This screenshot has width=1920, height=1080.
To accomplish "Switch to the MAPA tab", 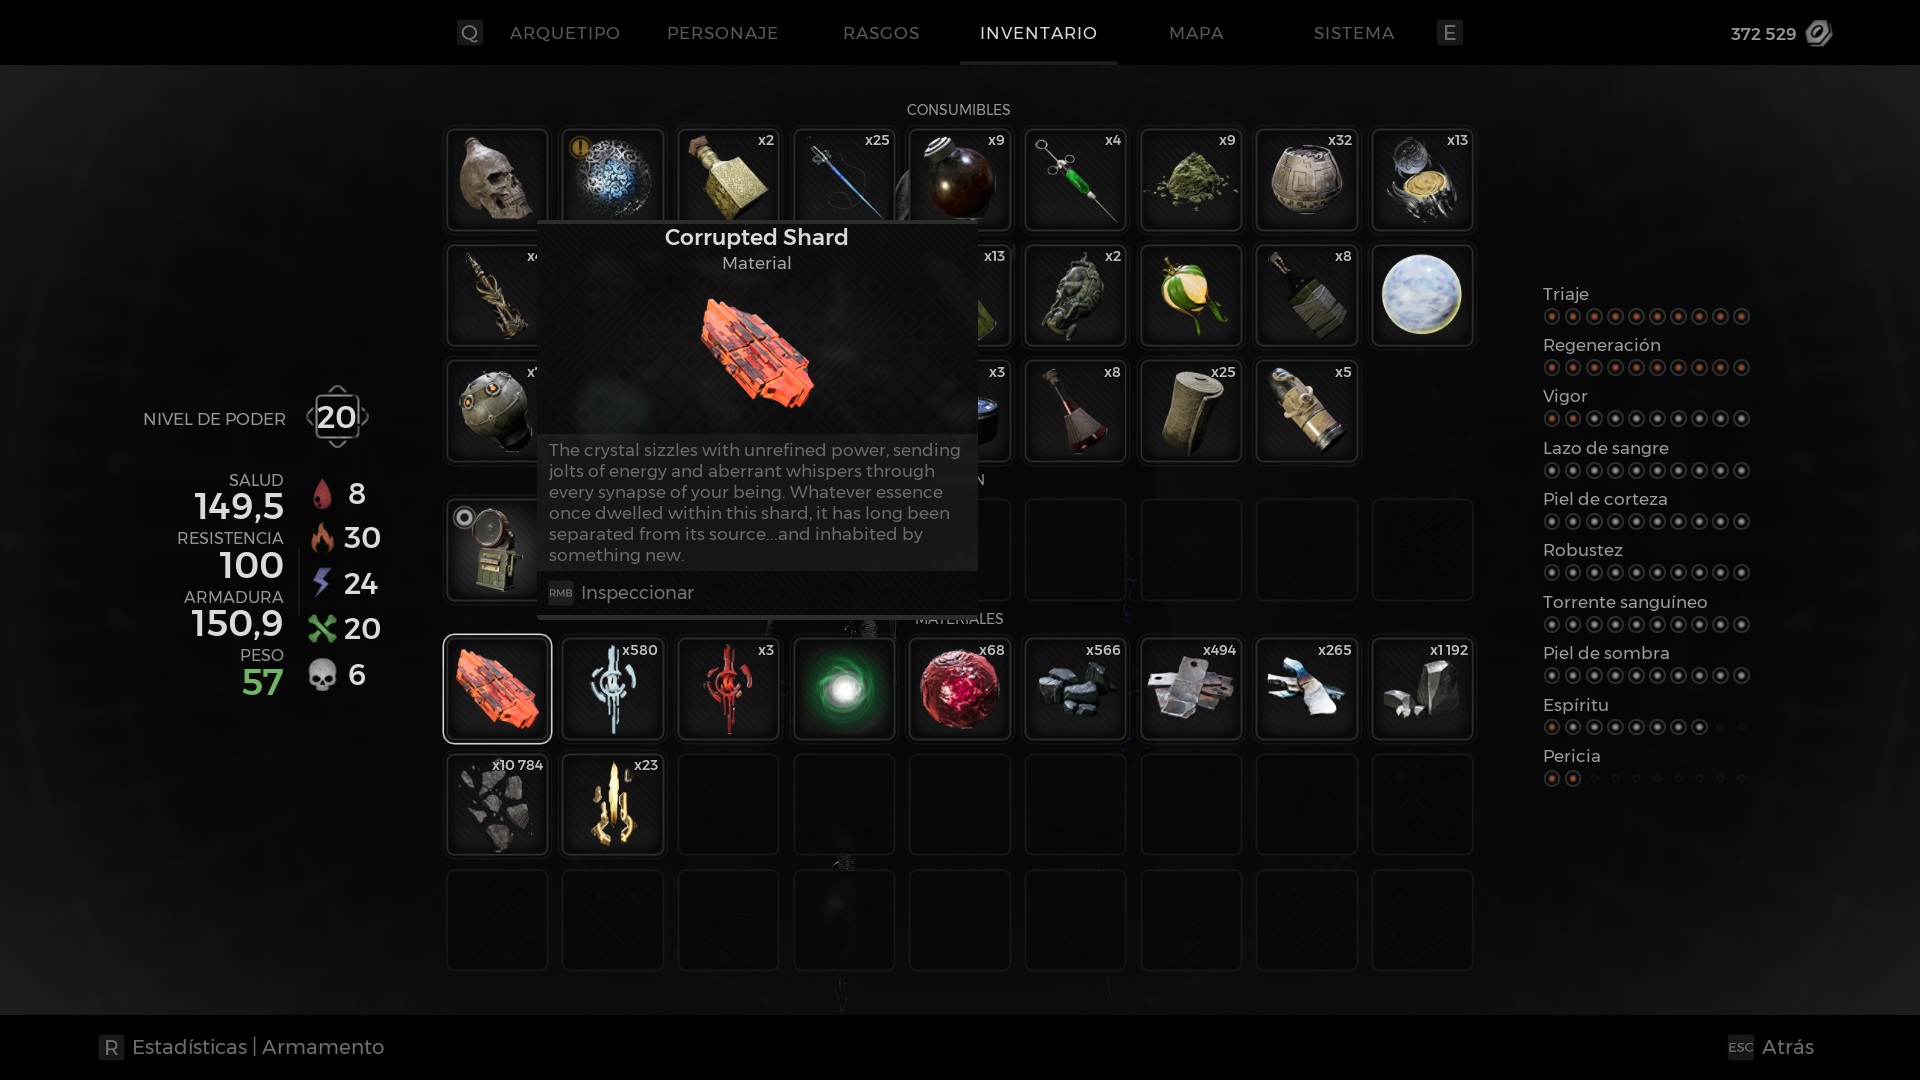I will [1196, 33].
